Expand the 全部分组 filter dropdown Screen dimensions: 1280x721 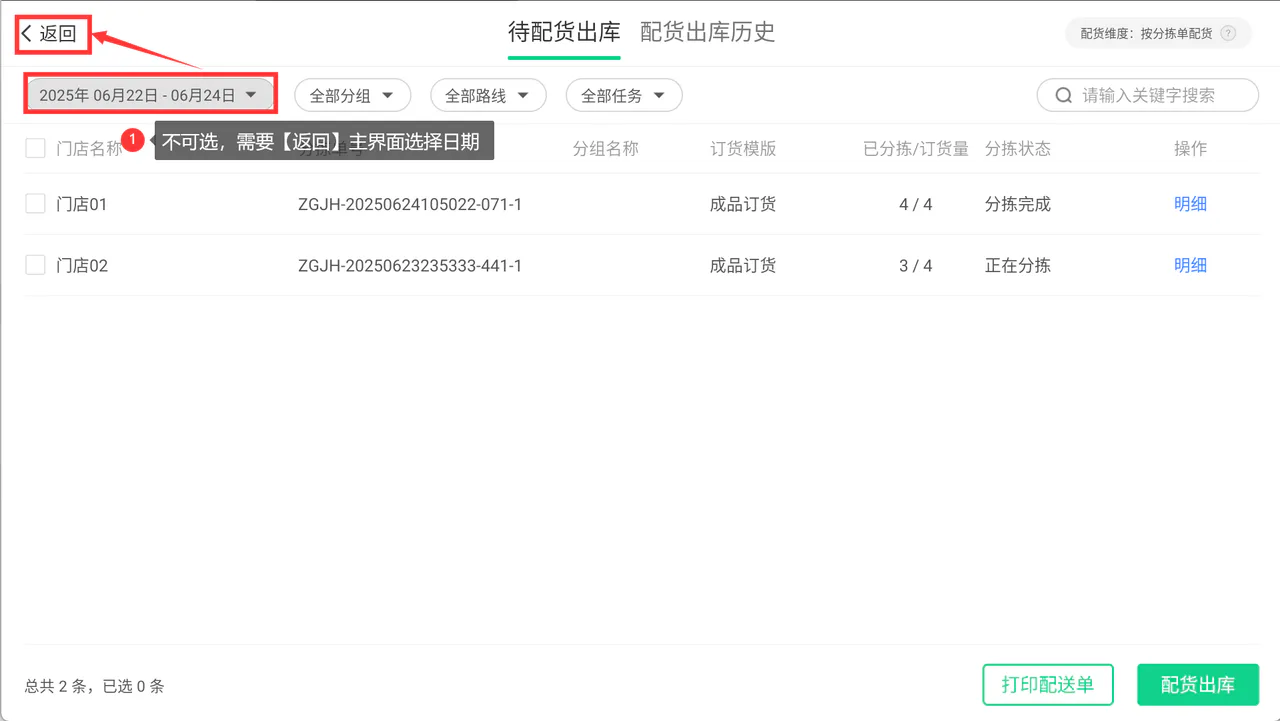(x=352, y=96)
